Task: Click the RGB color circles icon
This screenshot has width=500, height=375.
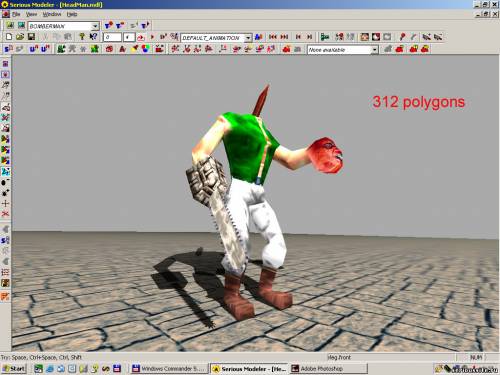Action: coord(146,49)
